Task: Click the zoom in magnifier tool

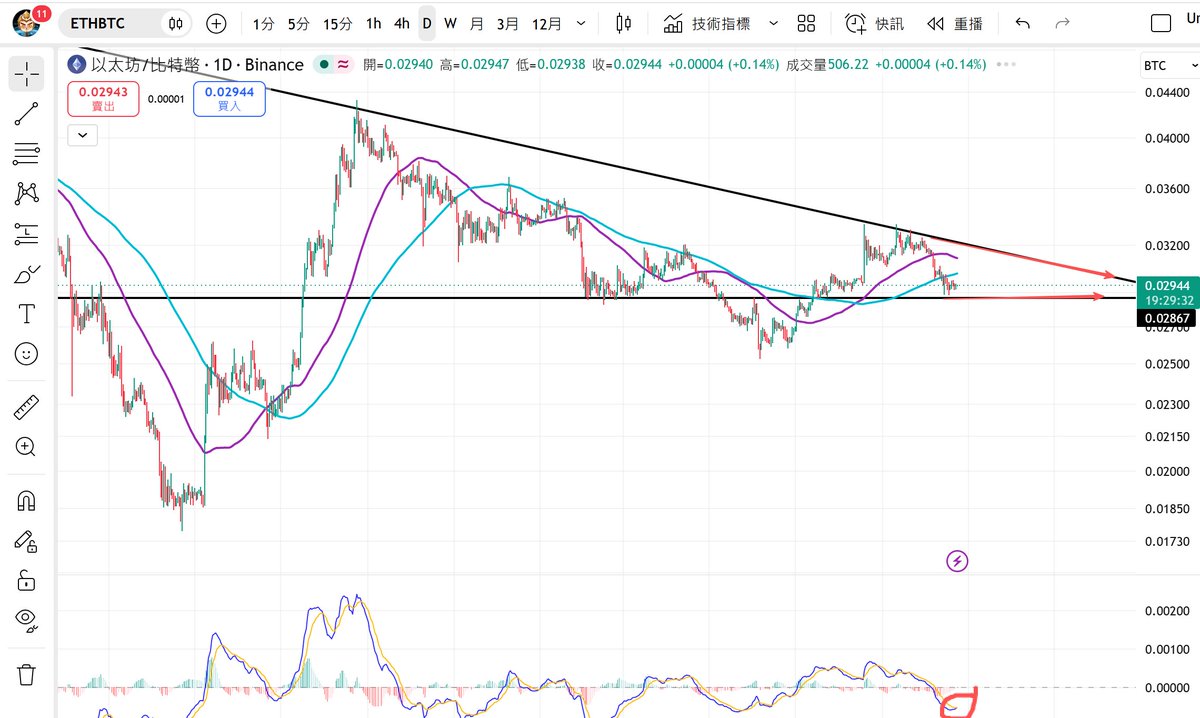Action: pyautogui.click(x=27, y=446)
